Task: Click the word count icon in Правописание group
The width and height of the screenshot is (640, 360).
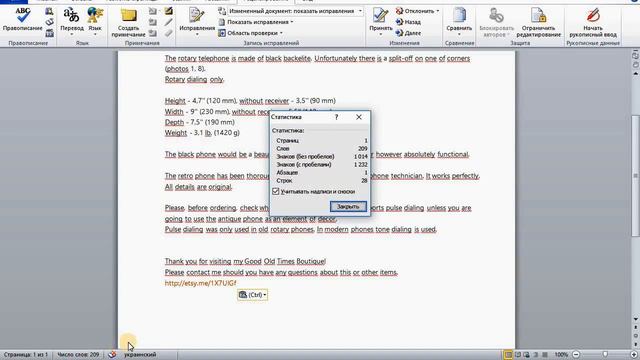Action: coord(49,33)
